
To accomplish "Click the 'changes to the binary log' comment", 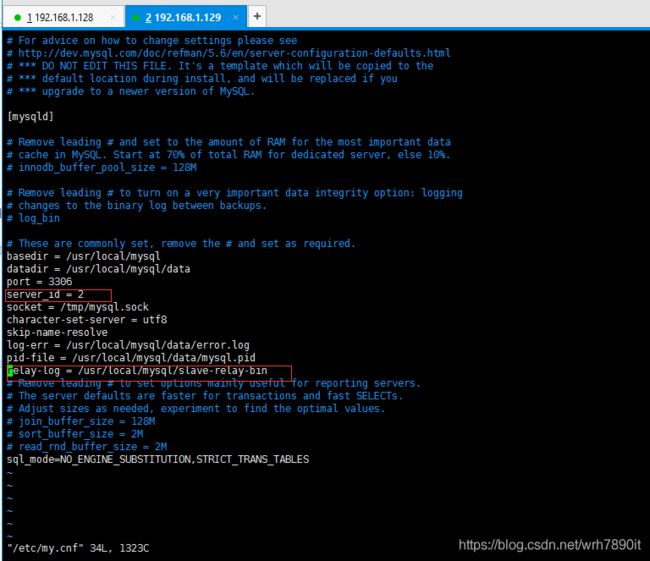I will coord(136,206).
